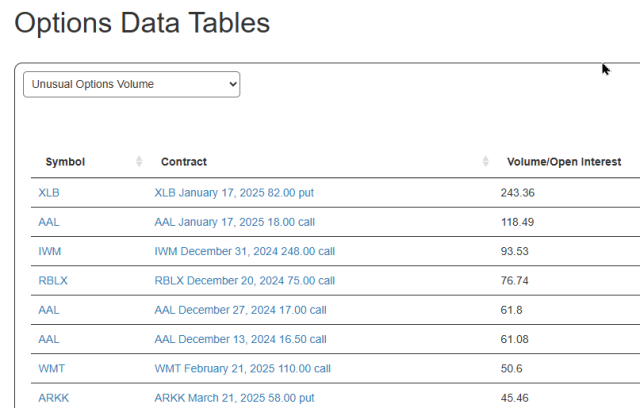
Task: Open IWM December 31, 2024 248.00 call
Action: (245, 251)
